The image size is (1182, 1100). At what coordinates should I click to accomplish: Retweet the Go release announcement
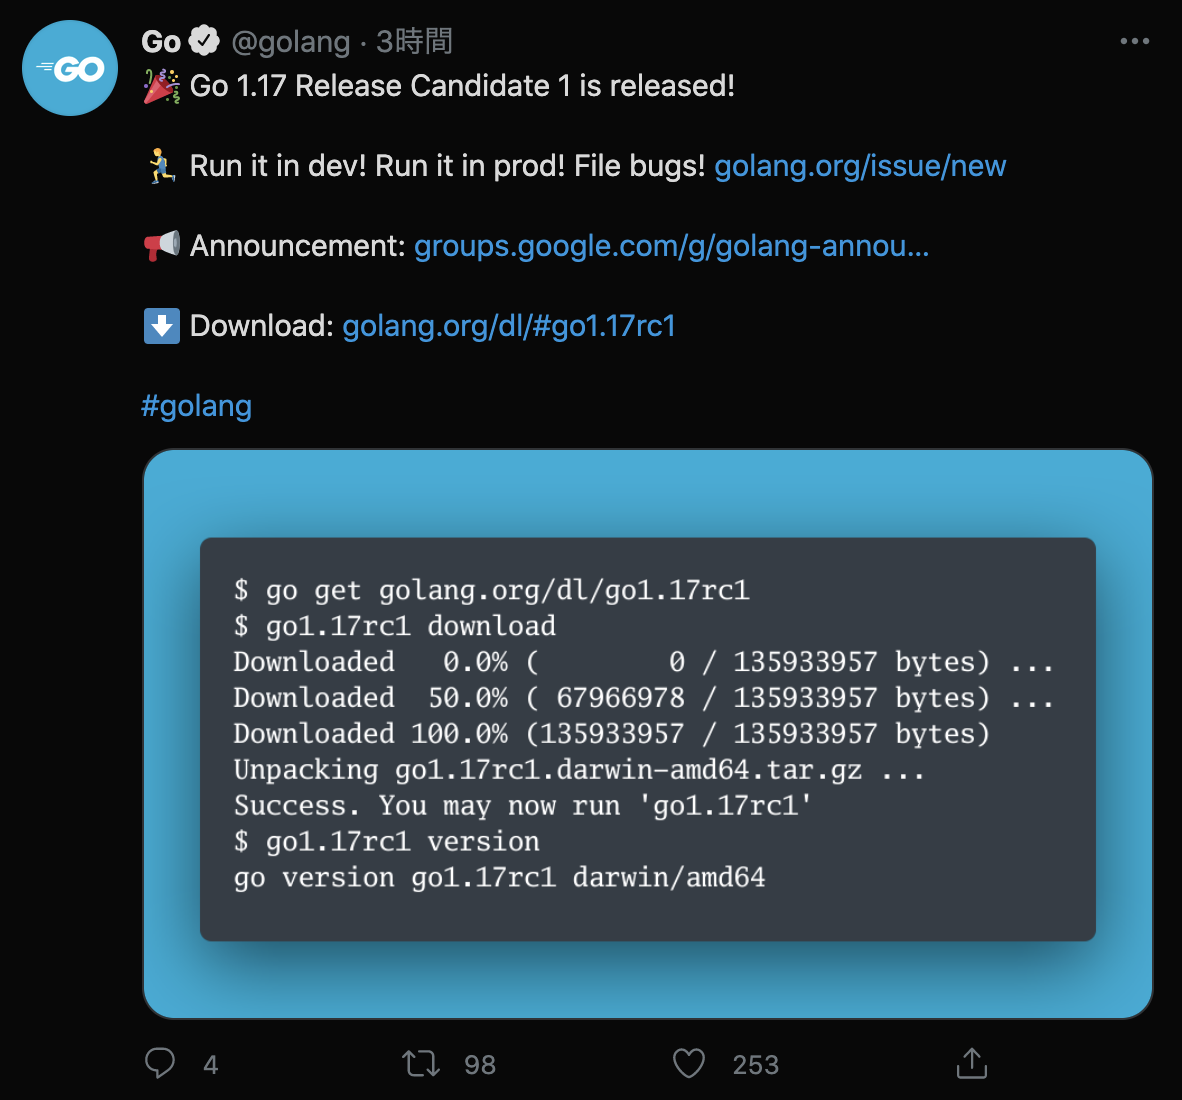coord(423,1063)
